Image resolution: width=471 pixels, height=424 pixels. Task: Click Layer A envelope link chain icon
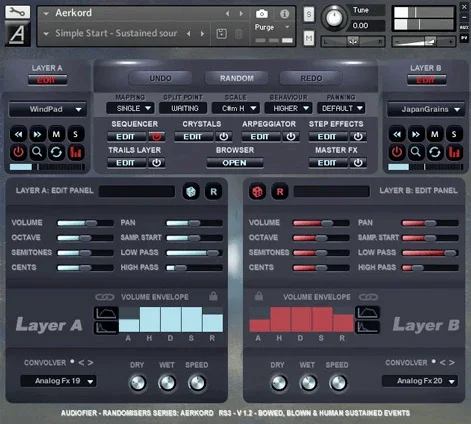105,297
